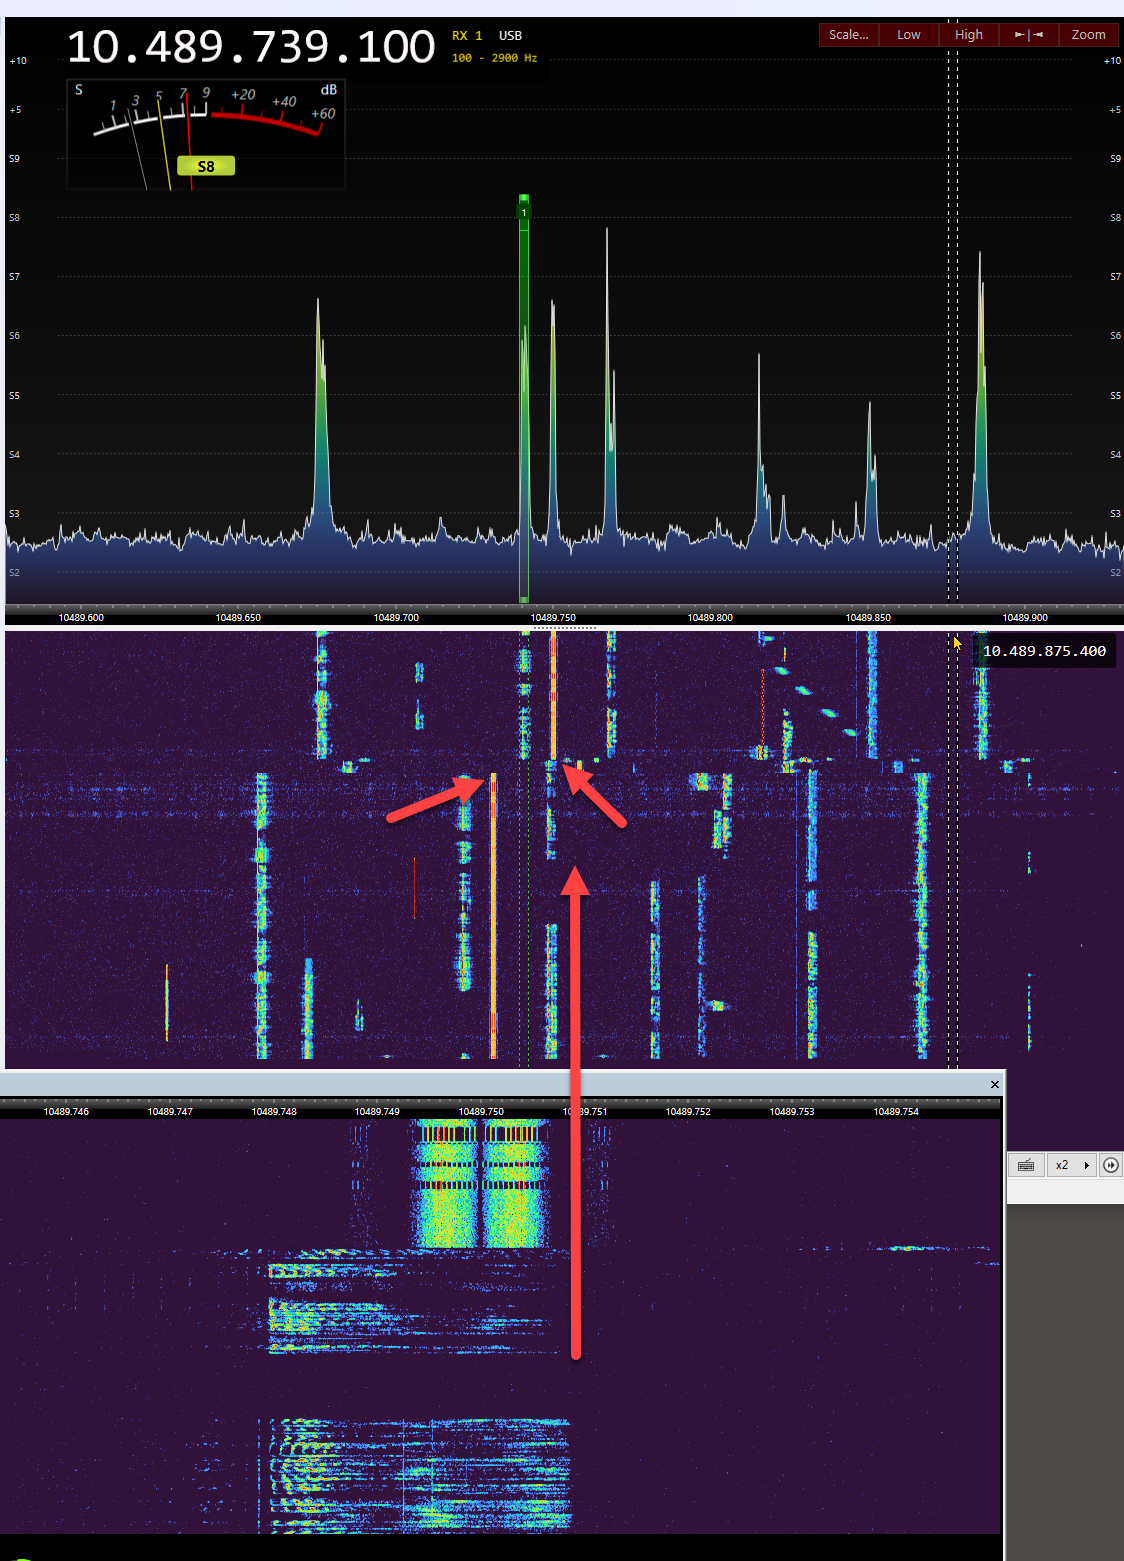This screenshot has height=1561, width=1124.
Task: Click 10489.750 on the zoomed waterfall ruler
Action: point(481,1111)
